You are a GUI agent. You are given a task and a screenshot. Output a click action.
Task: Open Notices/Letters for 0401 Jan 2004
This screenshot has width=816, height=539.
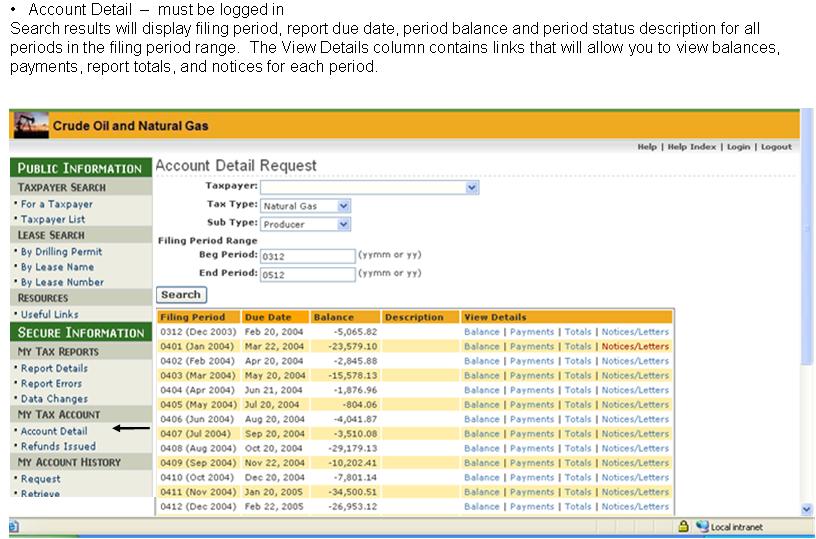pos(635,347)
